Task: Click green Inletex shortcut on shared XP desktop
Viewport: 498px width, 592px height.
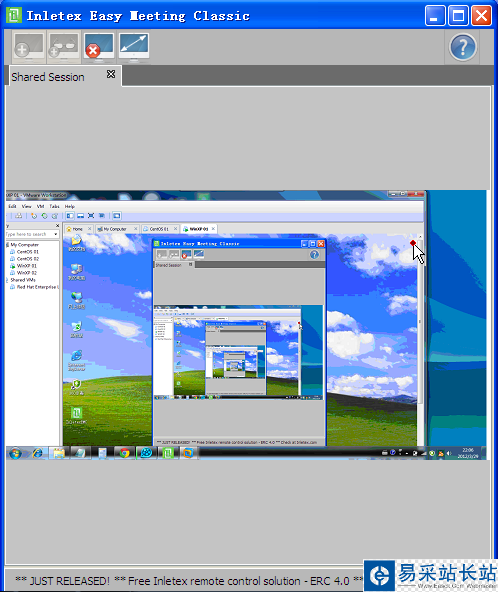Action: tap(76, 415)
